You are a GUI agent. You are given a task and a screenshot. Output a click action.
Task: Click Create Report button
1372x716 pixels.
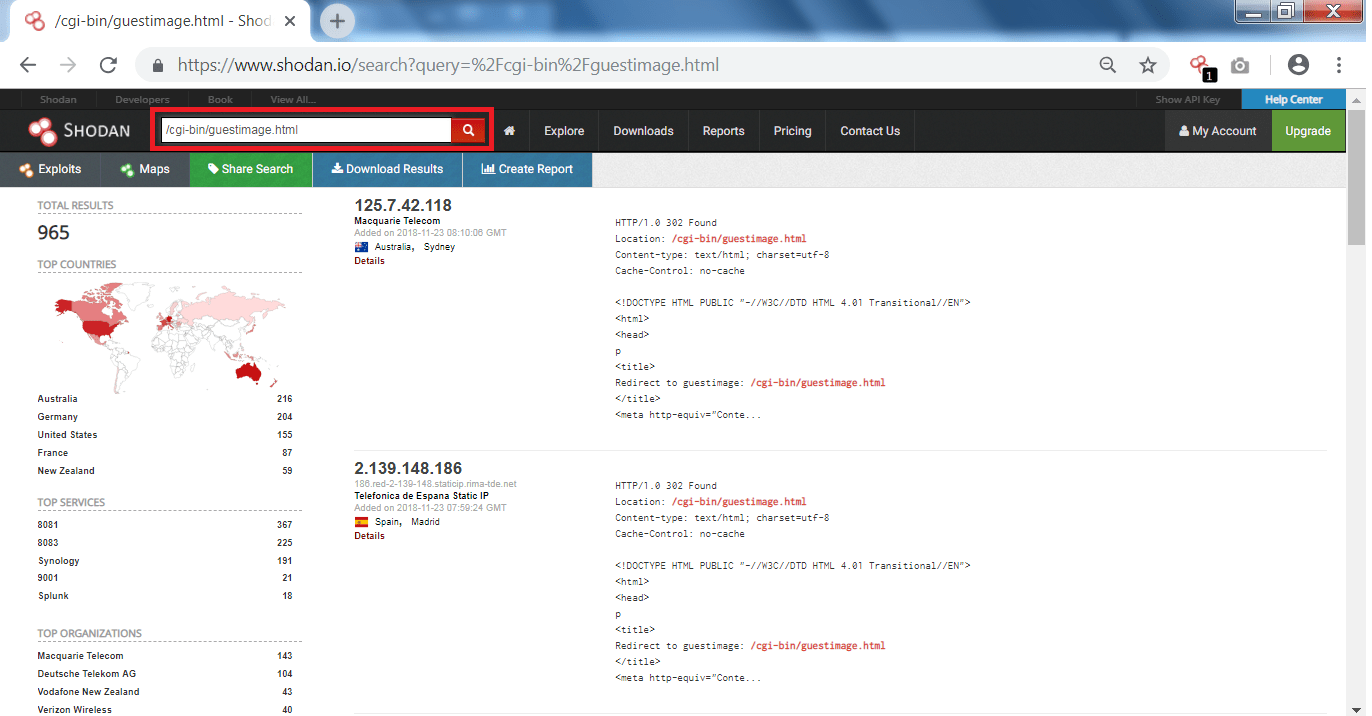click(527, 169)
